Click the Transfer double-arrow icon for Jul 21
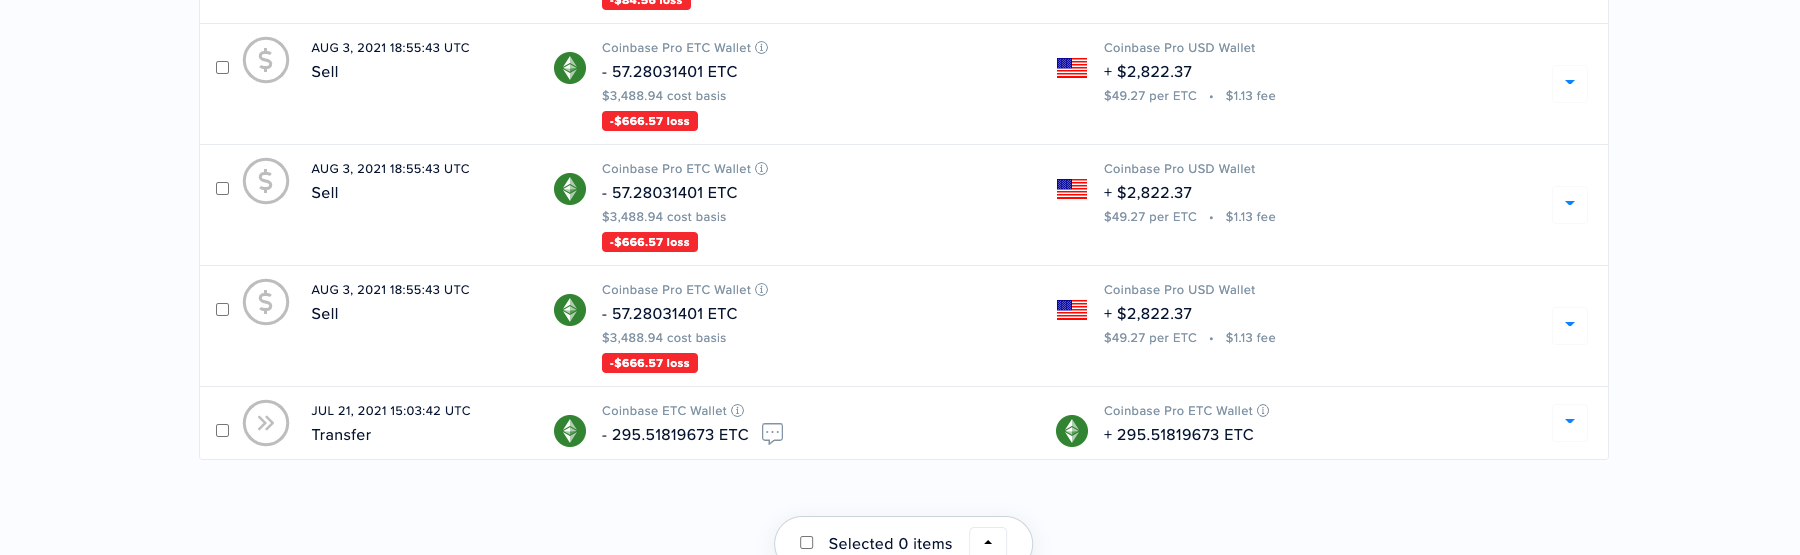Image resolution: width=1800 pixels, height=555 pixels. (x=266, y=423)
